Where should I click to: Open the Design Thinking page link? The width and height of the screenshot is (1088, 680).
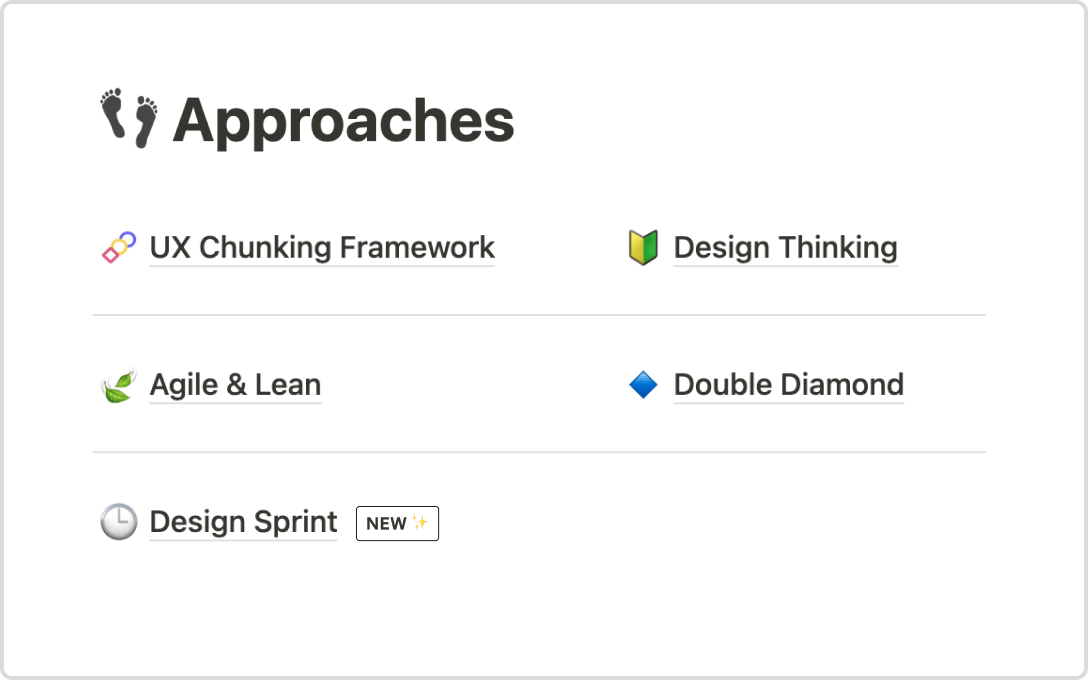point(785,247)
